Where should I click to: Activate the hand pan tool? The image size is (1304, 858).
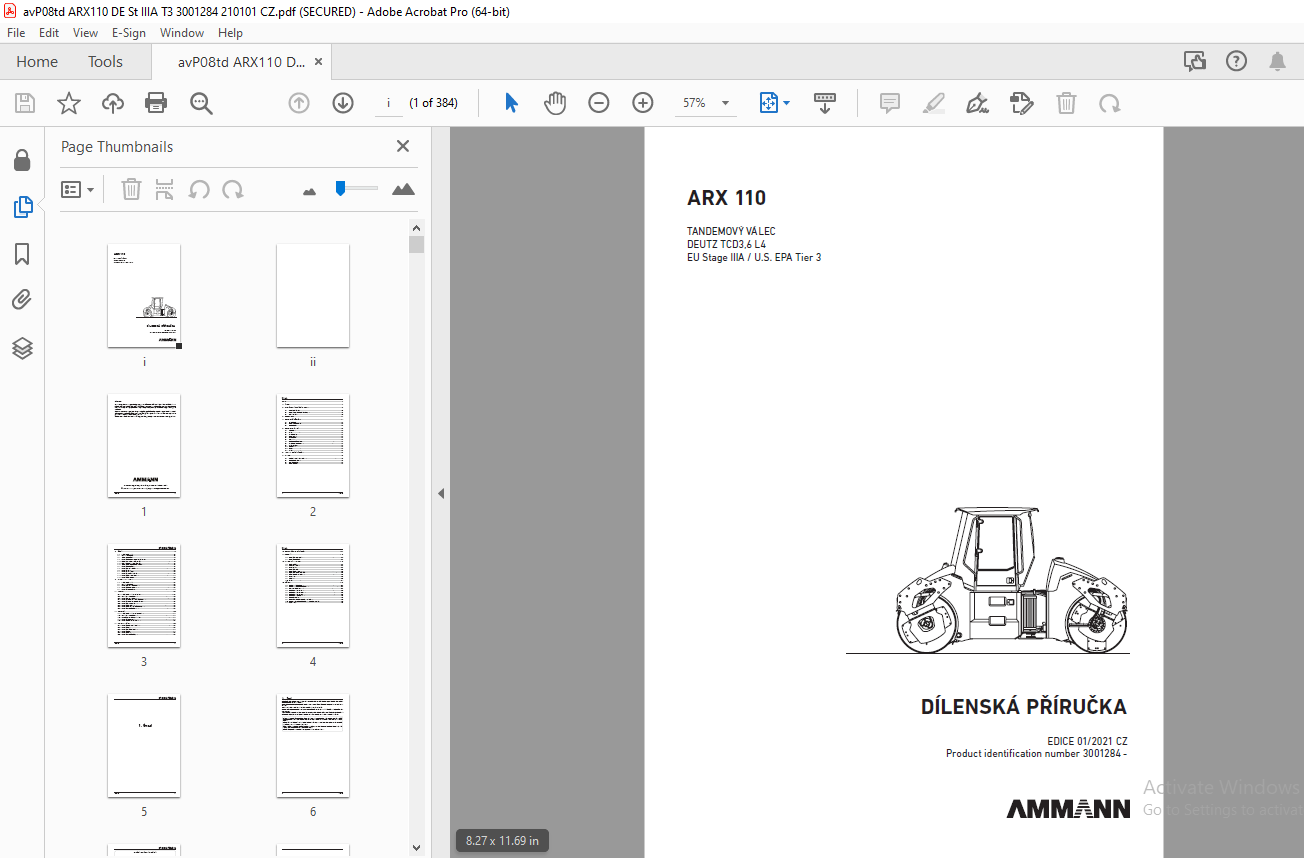pyautogui.click(x=555, y=103)
